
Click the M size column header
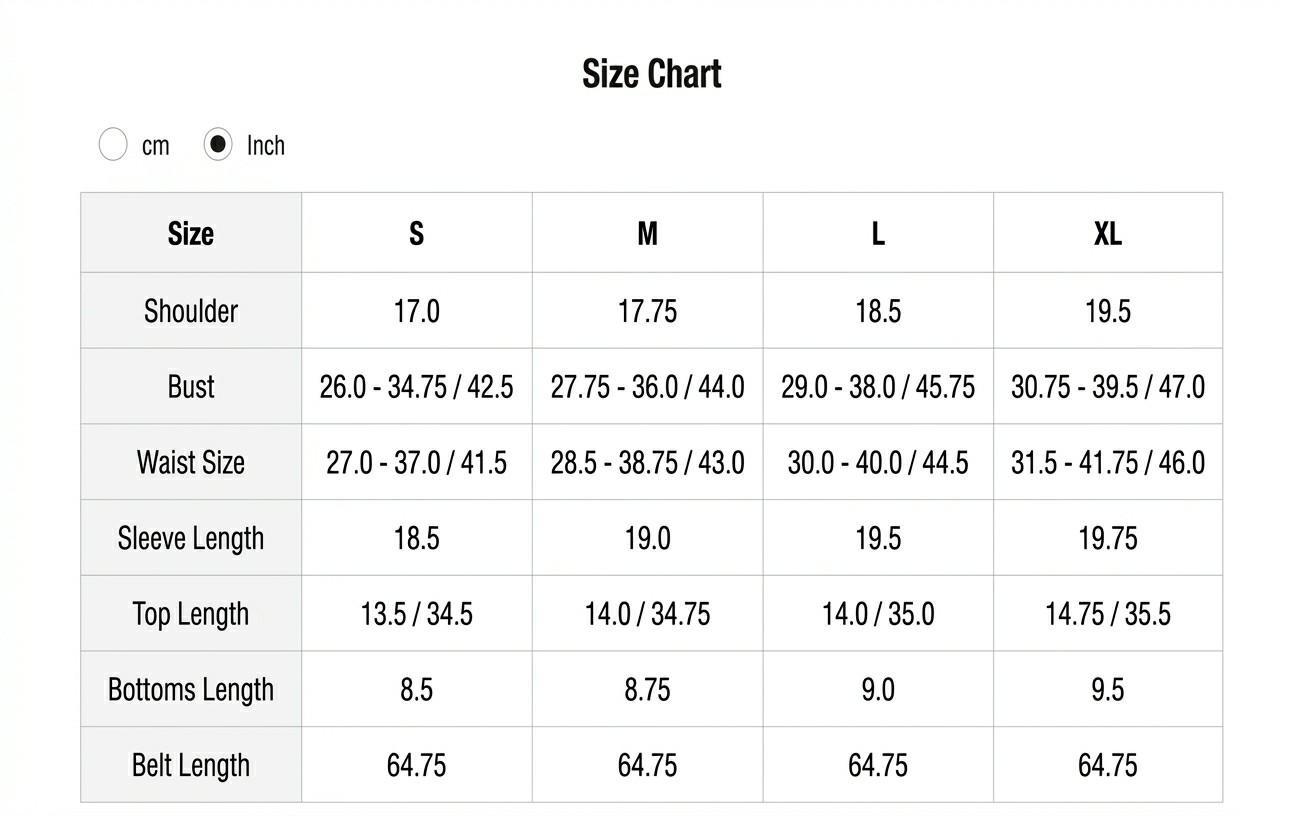[x=647, y=233]
